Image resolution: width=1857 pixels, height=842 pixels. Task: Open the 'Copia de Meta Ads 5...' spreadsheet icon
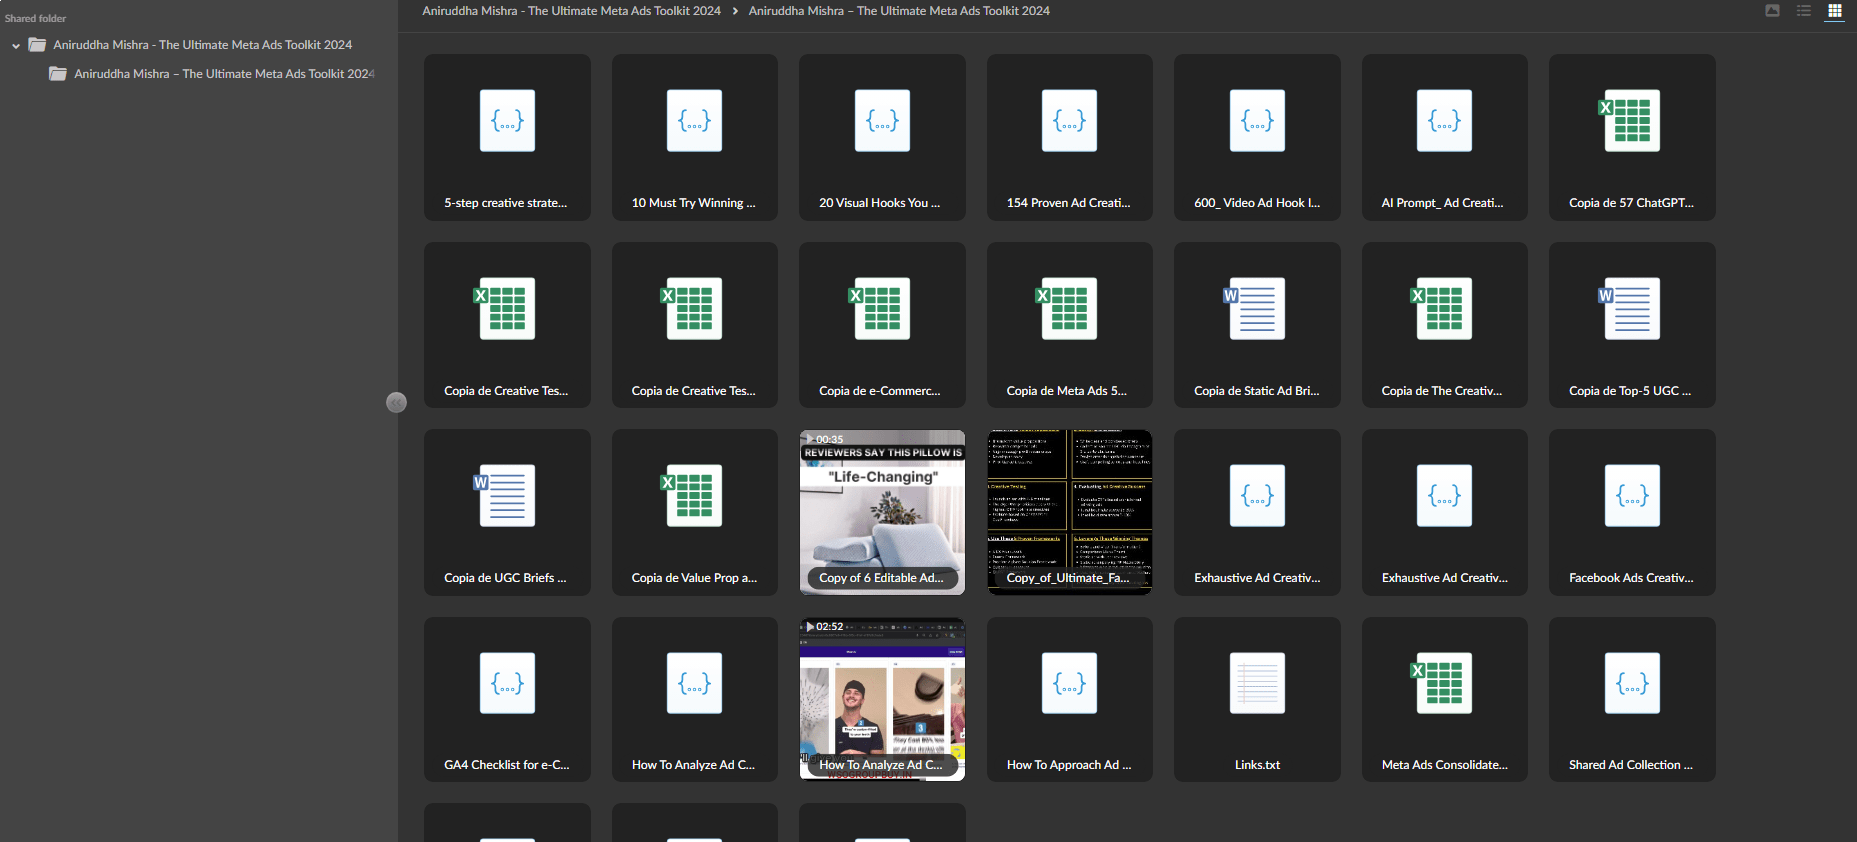[1067, 309]
